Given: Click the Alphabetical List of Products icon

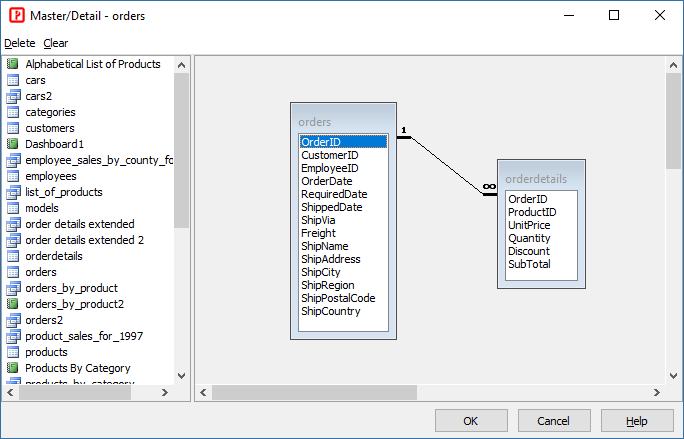Looking at the screenshot, I should click(13, 64).
